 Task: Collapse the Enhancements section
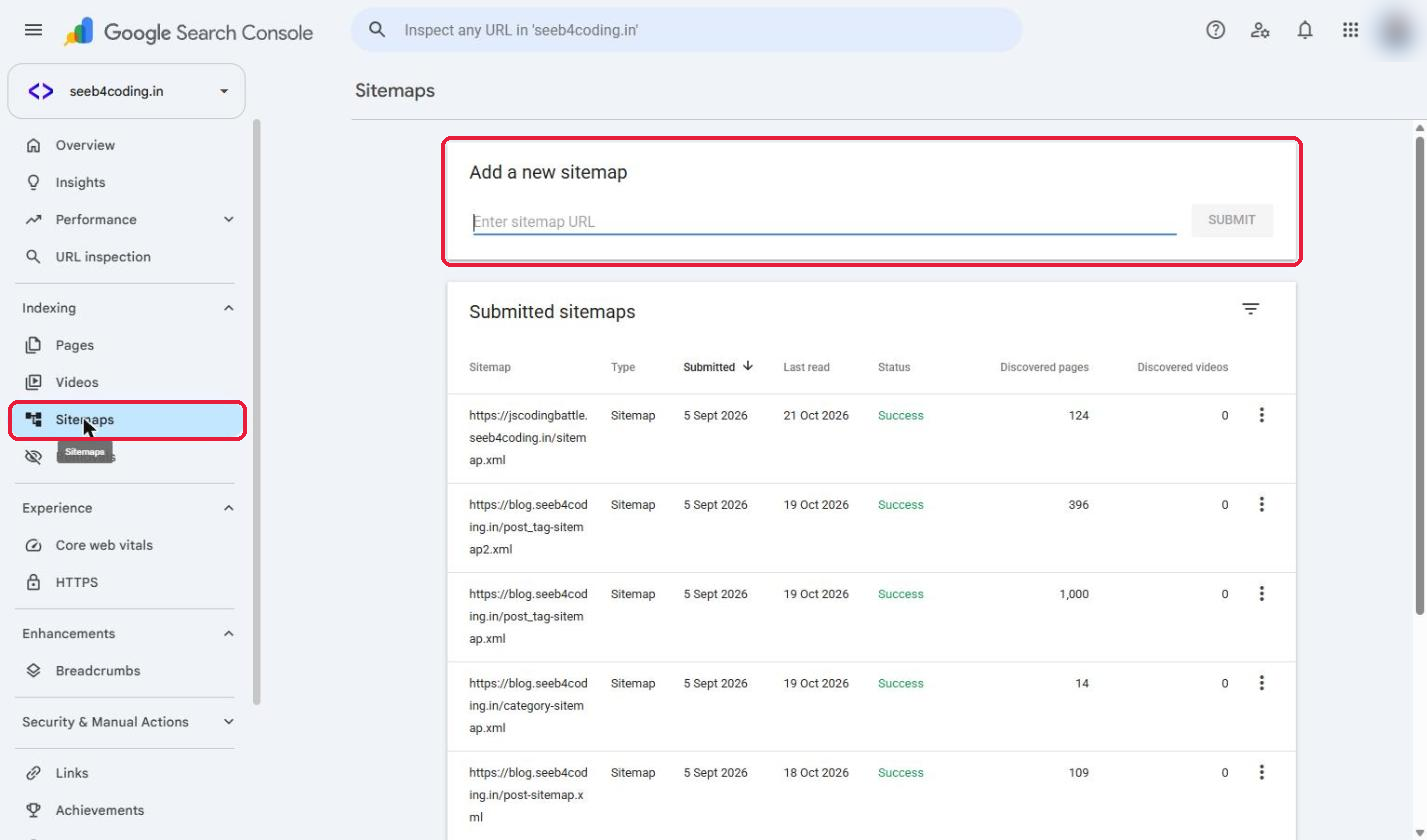pos(228,634)
